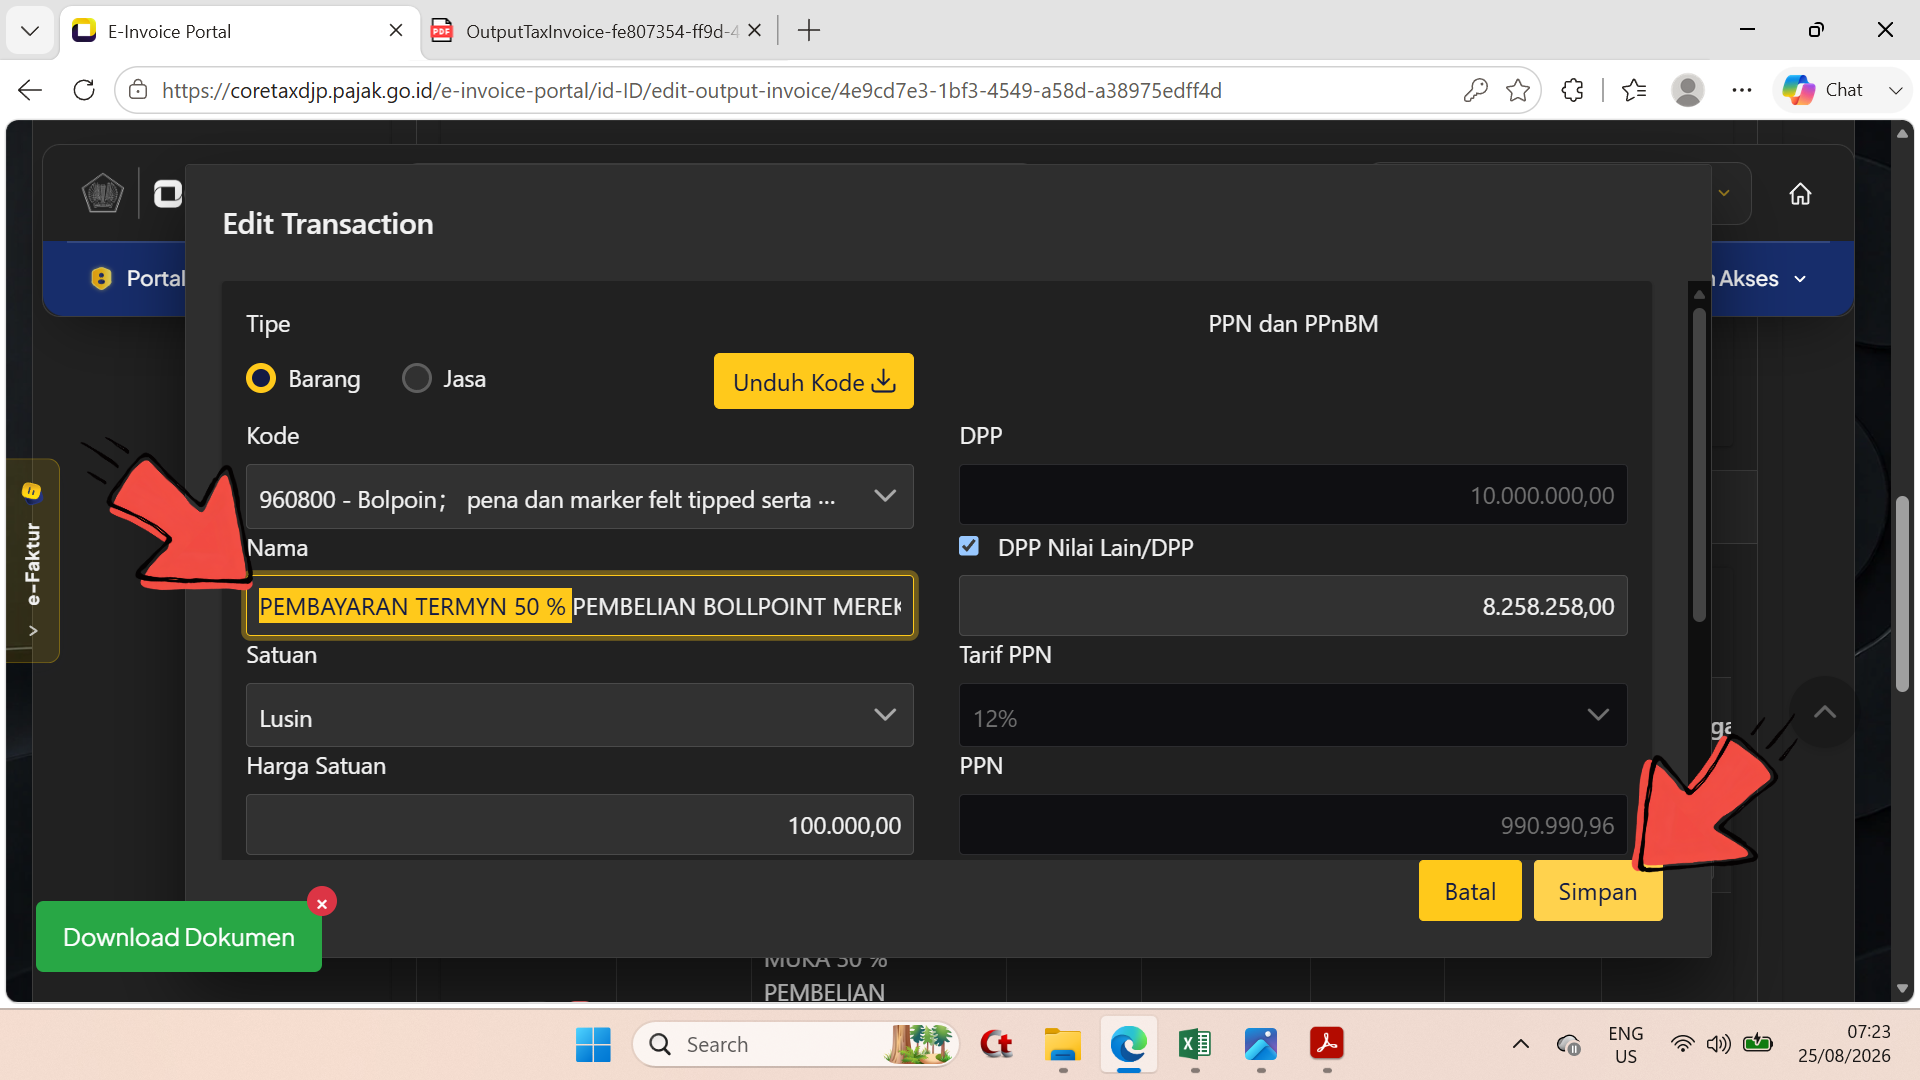
Task: Click the battery tray icon
Action: pyautogui.click(x=1758, y=1044)
